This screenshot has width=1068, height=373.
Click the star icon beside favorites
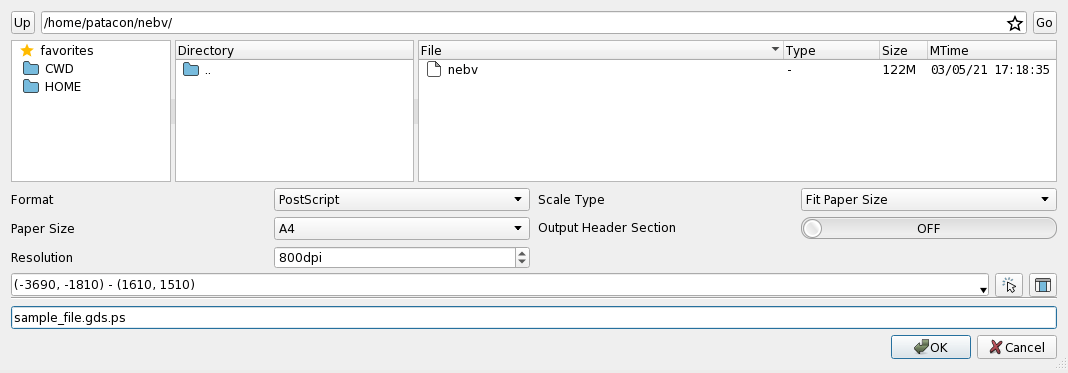point(27,50)
